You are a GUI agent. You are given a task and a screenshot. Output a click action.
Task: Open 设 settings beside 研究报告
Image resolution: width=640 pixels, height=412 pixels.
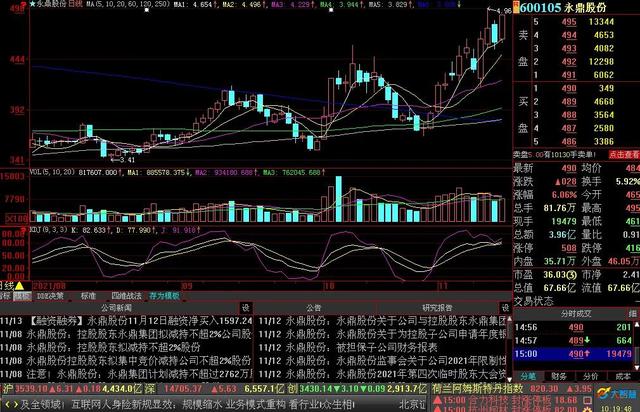pyautogui.click(x=505, y=307)
